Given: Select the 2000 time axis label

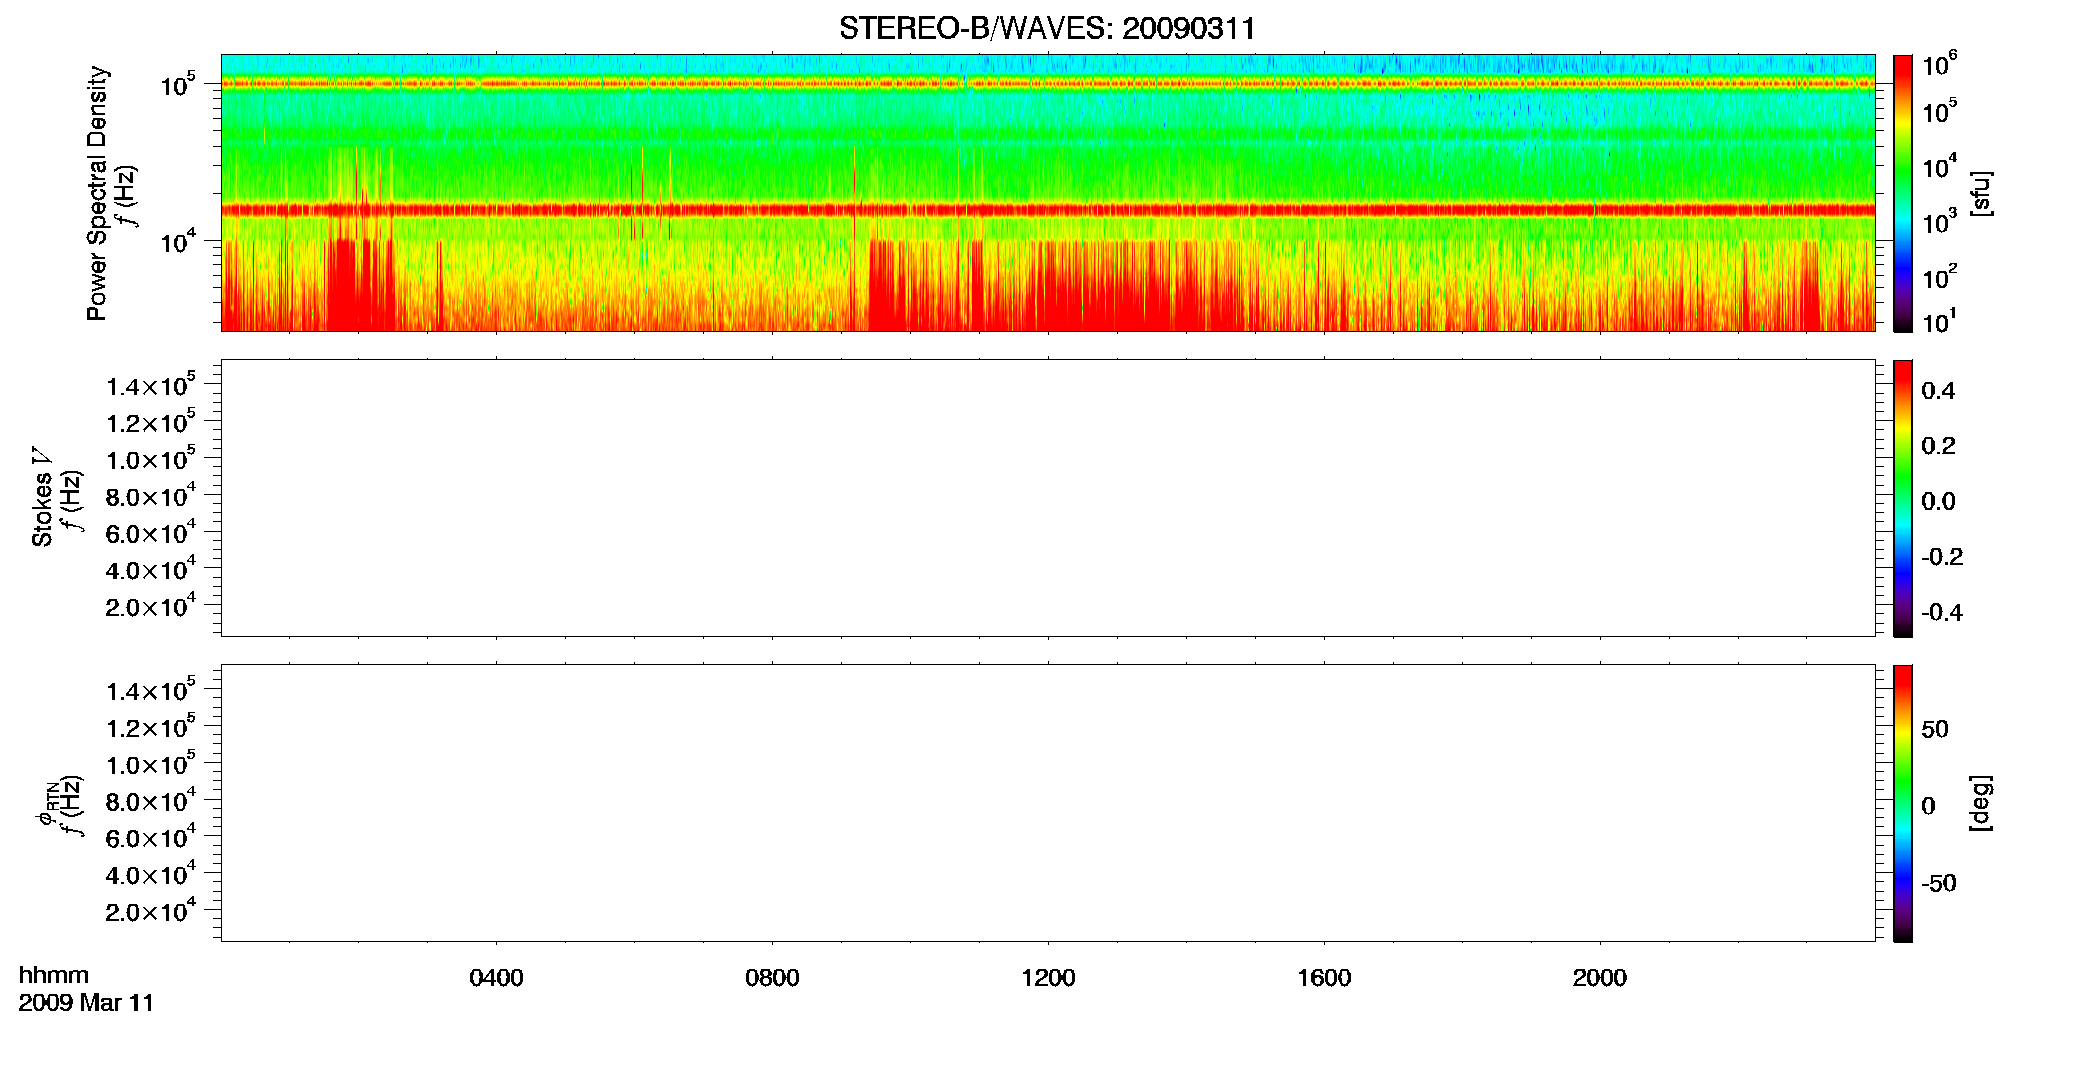Looking at the screenshot, I should (1599, 978).
